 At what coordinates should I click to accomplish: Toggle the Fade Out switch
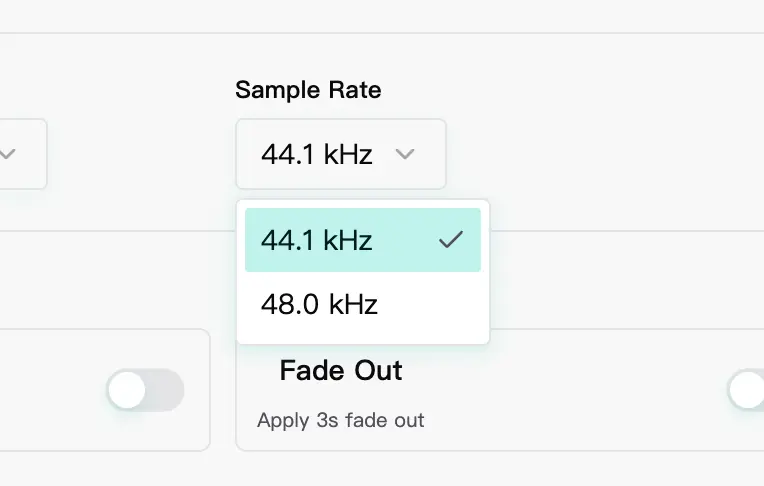(746, 390)
